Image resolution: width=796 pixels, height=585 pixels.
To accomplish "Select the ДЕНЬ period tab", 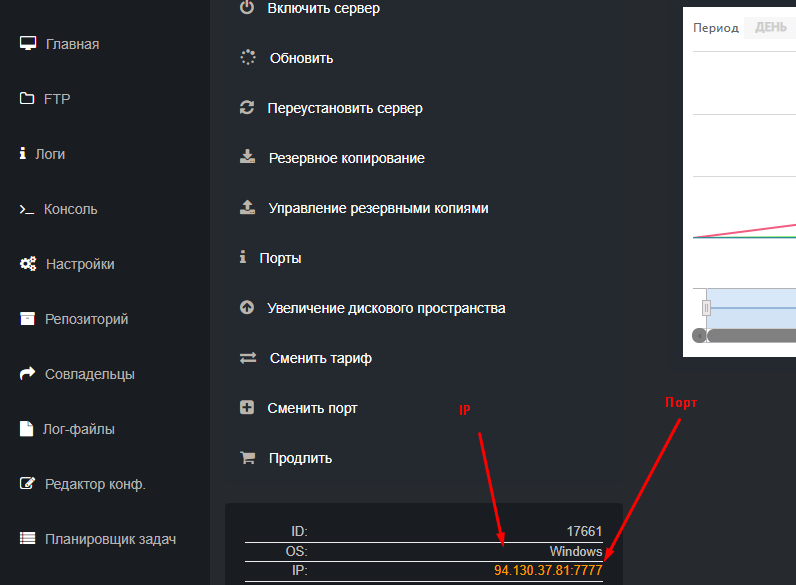I will (771, 28).
